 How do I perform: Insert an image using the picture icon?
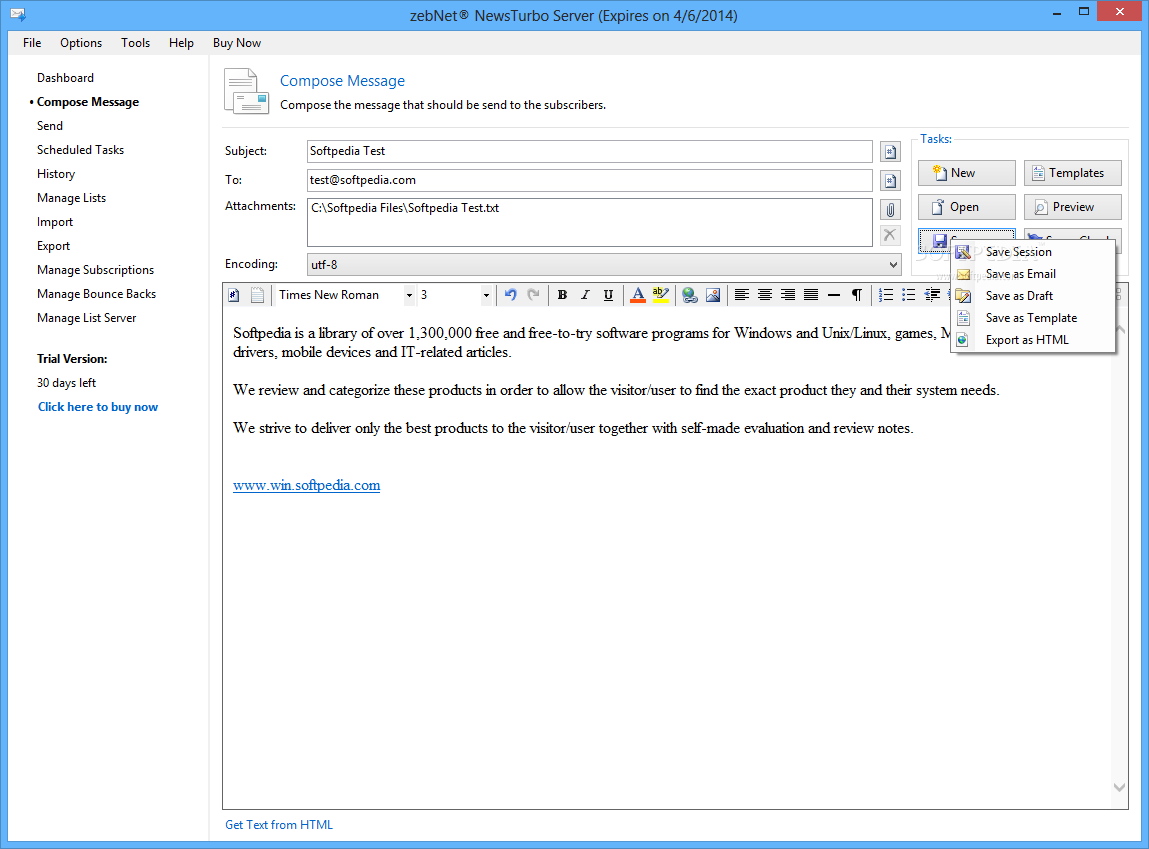tap(712, 295)
